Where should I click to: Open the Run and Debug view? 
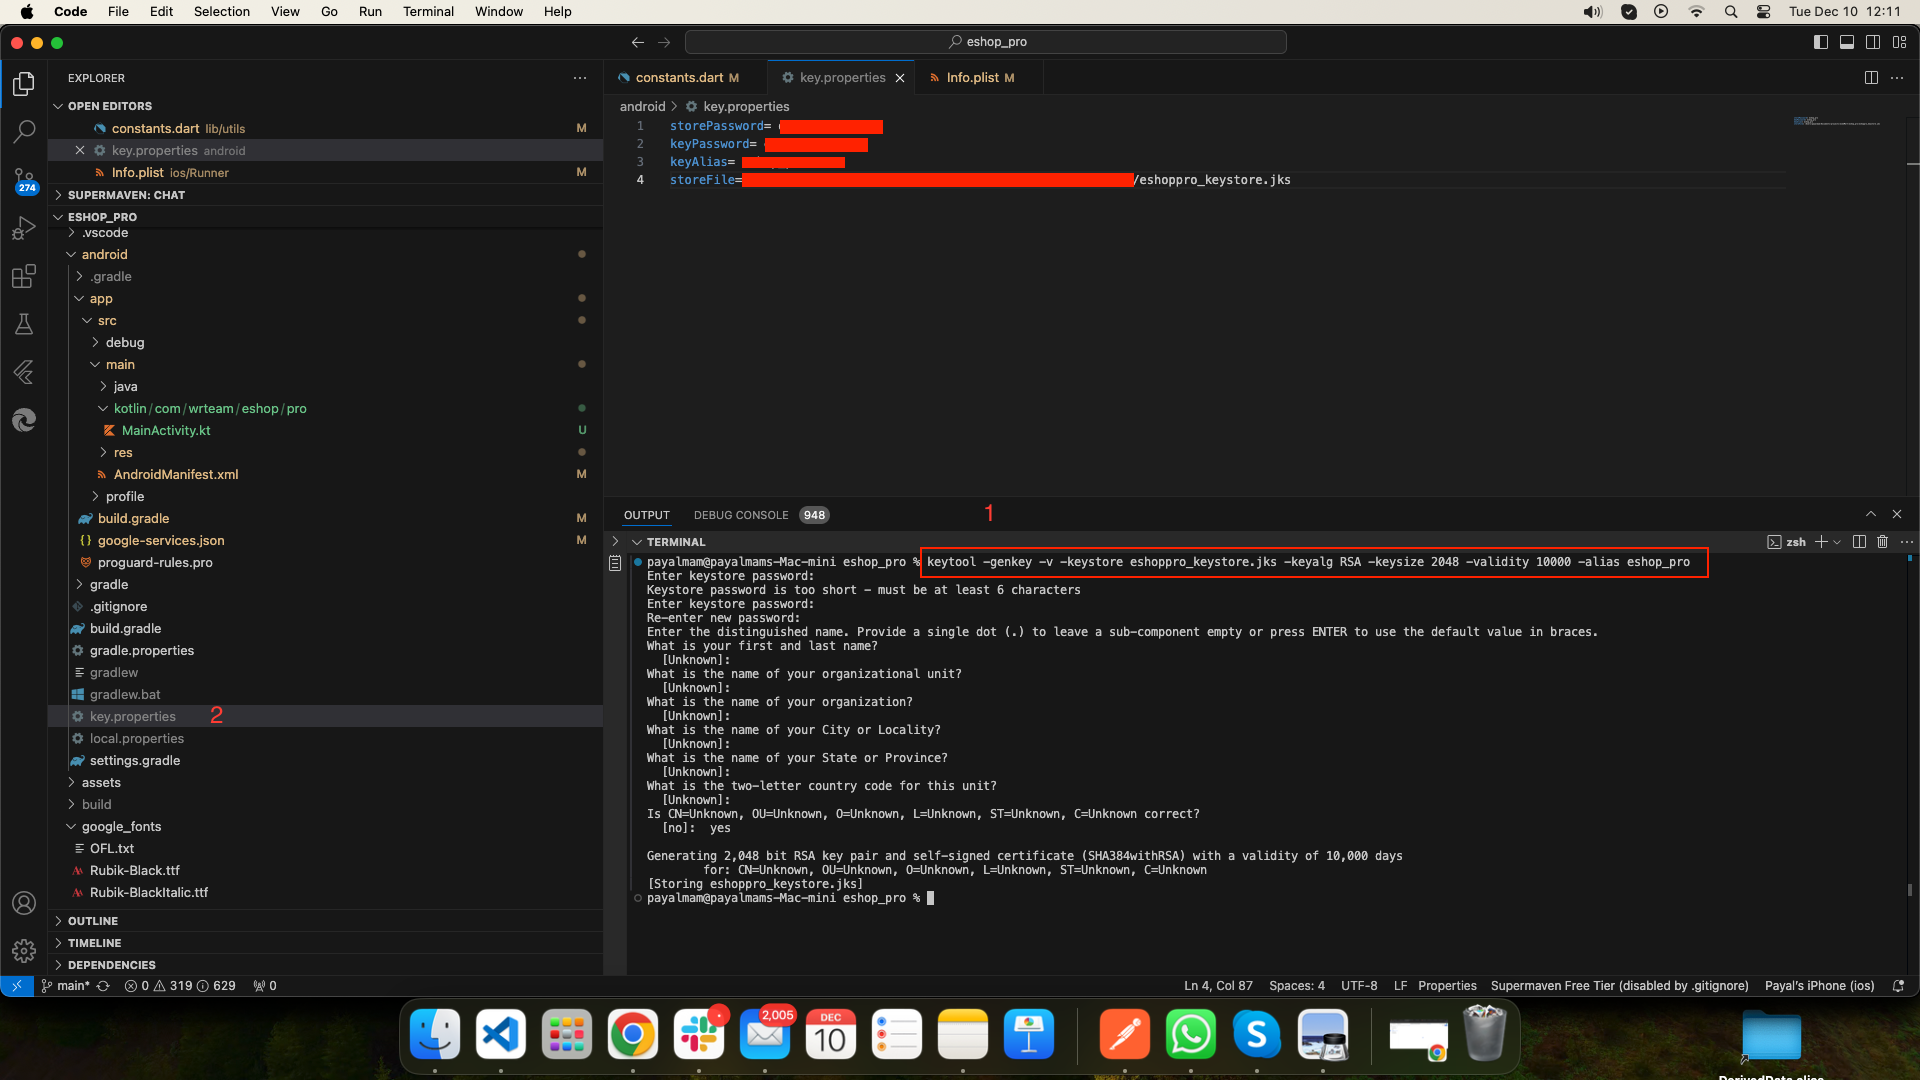(x=24, y=228)
